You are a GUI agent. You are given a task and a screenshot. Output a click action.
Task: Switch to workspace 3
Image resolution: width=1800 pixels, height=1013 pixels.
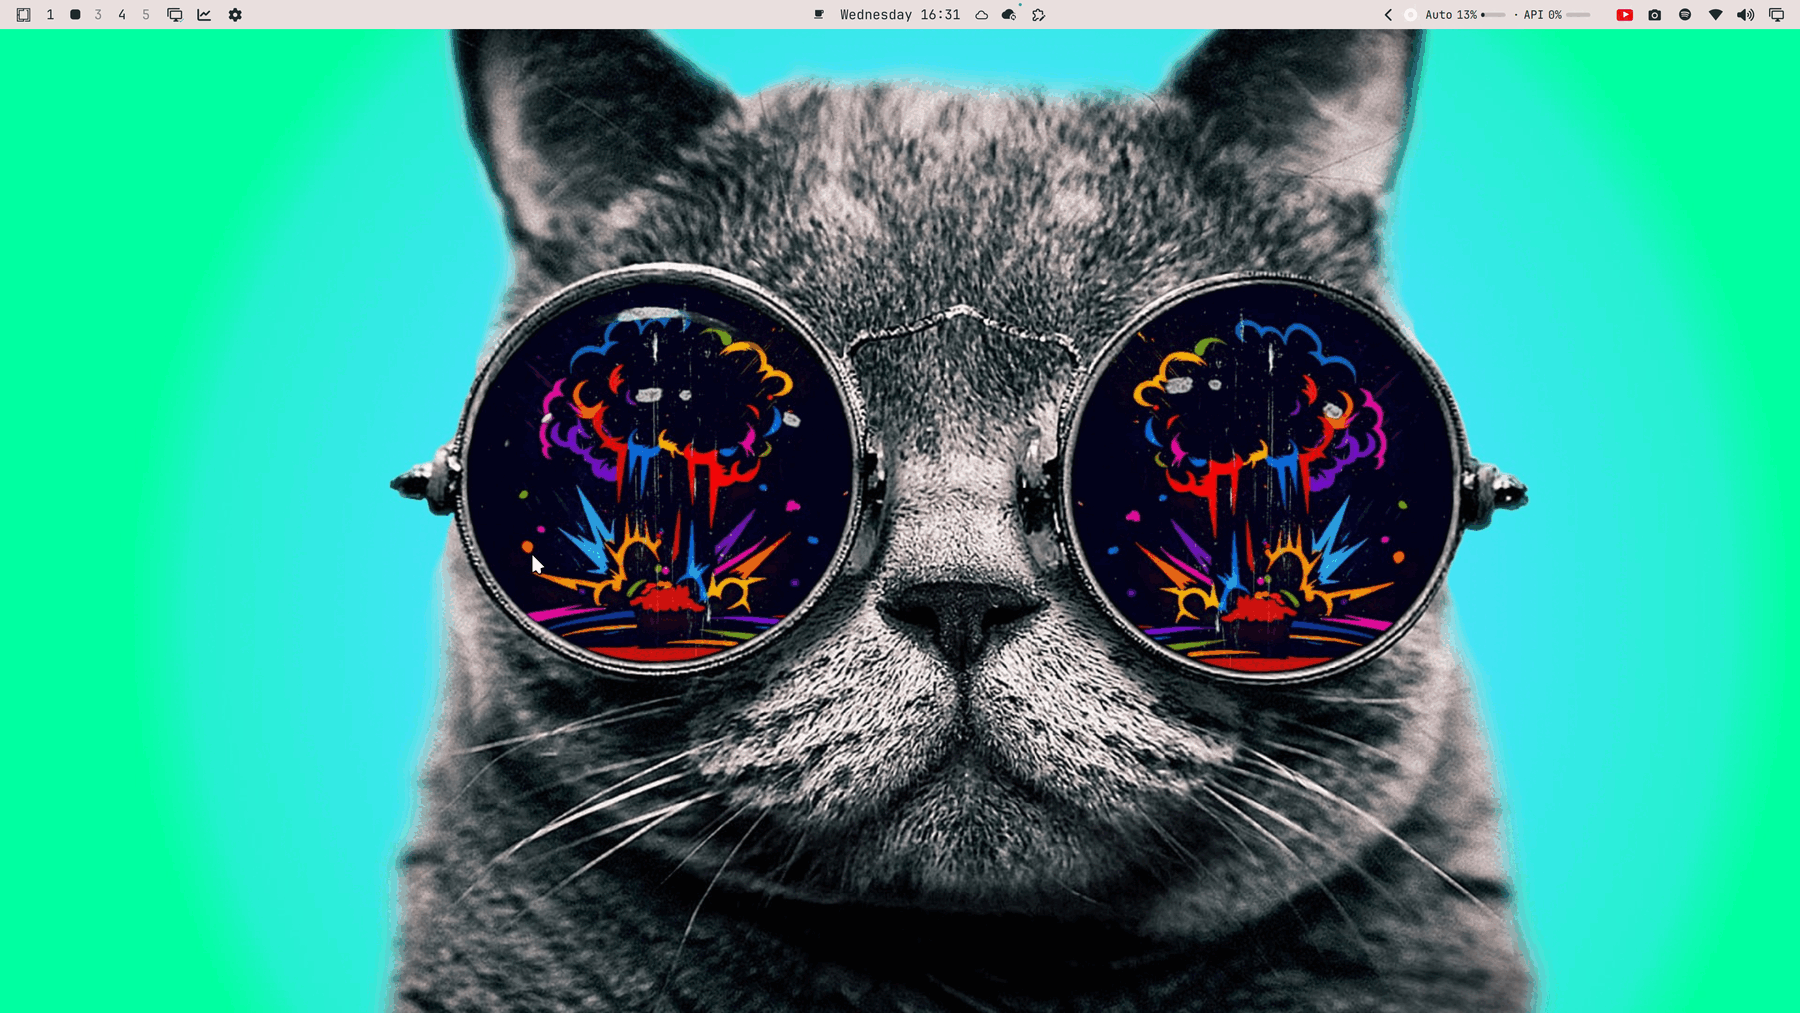coord(98,15)
